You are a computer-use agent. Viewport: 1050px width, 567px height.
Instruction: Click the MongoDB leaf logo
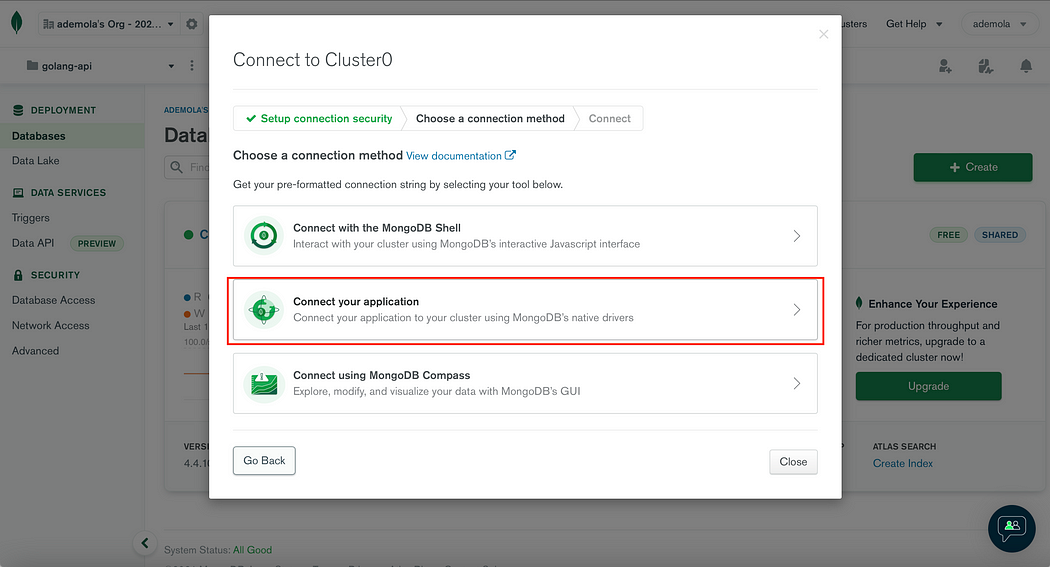point(17,23)
